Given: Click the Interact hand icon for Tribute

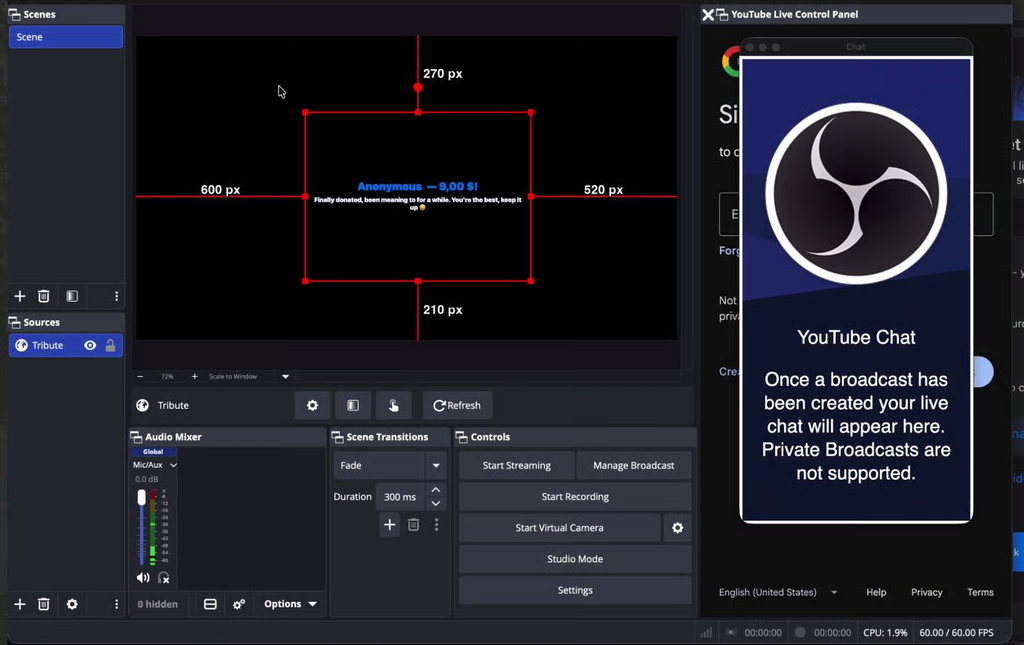Looking at the screenshot, I should [393, 405].
